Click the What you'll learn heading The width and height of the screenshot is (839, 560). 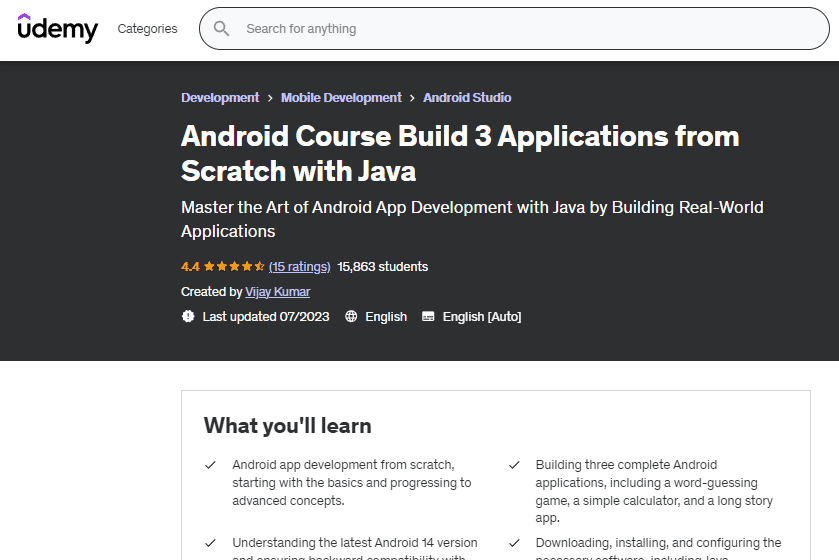pyautogui.click(x=287, y=426)
